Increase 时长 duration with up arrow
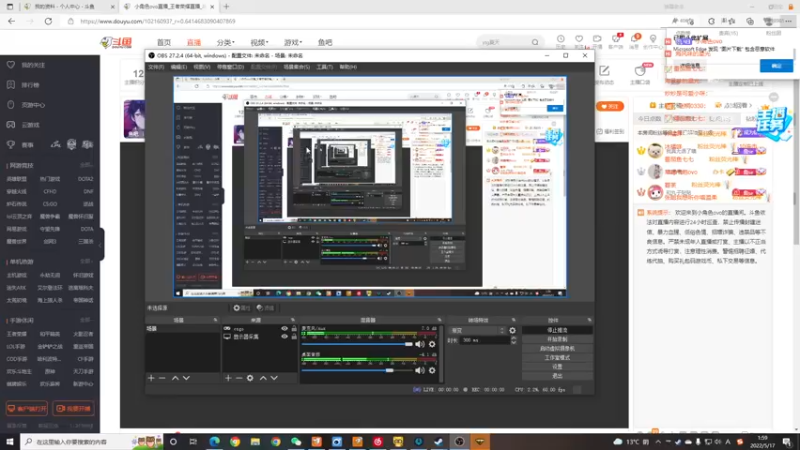800x450 pixels. coord(513,338)
